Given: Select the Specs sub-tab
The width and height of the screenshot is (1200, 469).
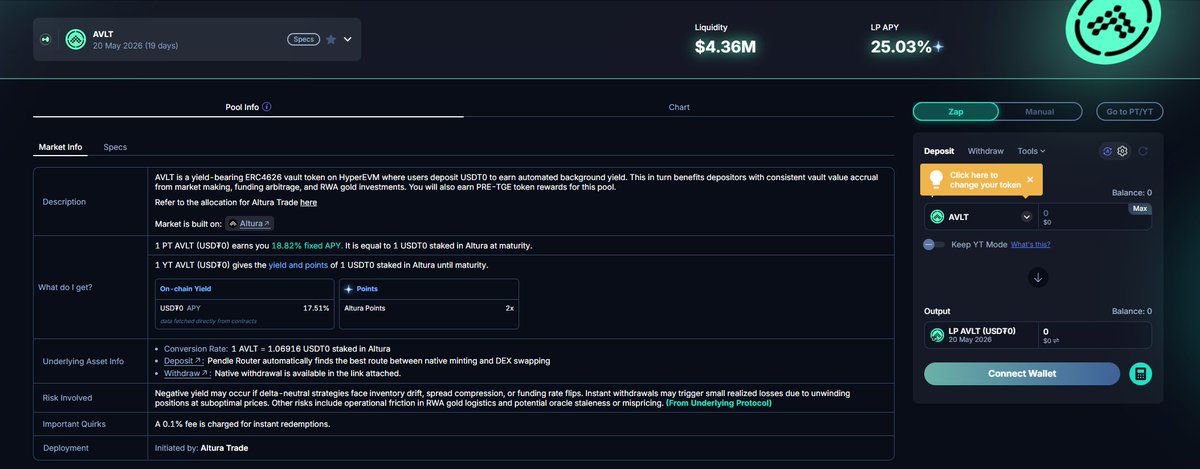Looking at the screenshot, I should coord(115,147).
